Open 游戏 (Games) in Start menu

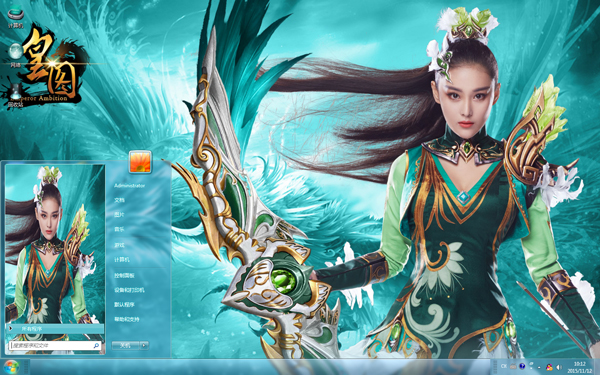pos(119,245)
